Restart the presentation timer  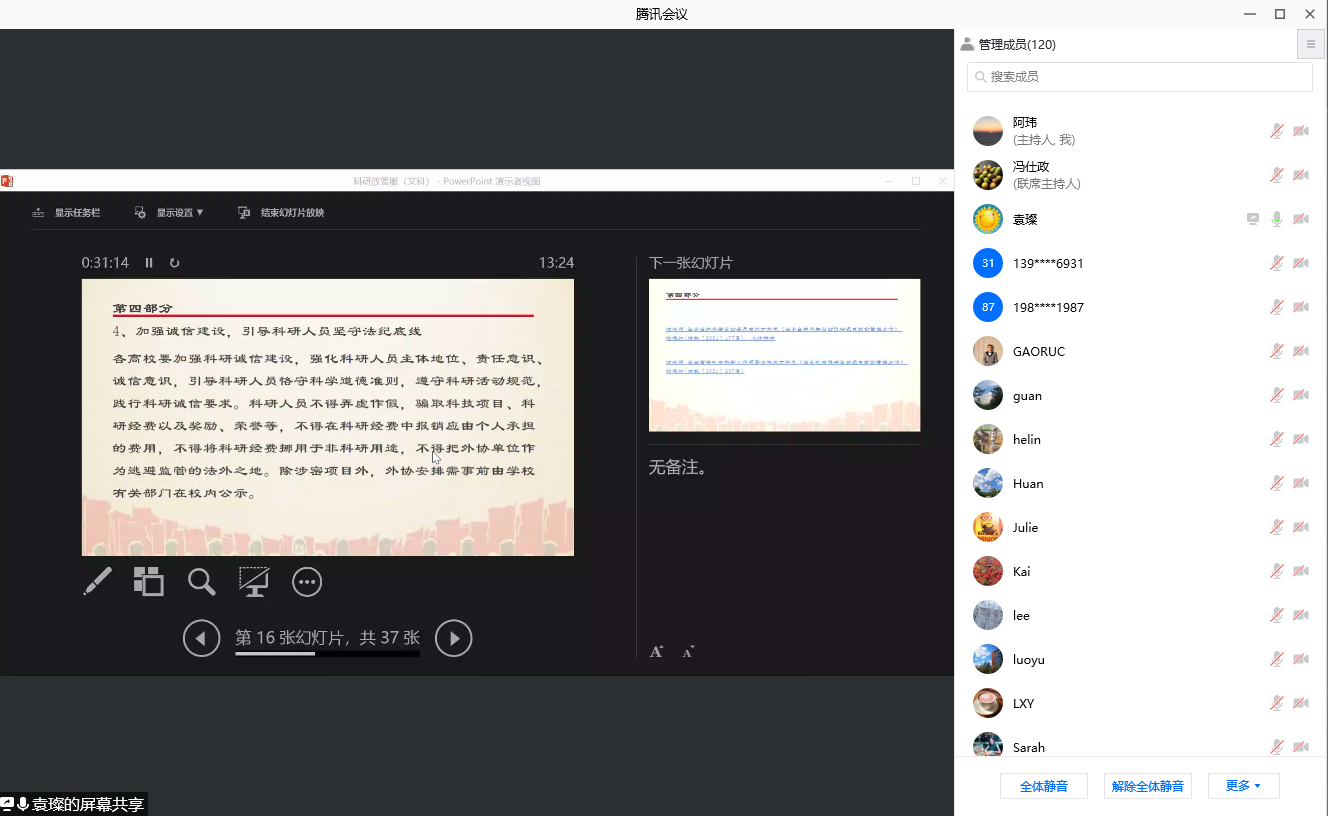point(175,263)
